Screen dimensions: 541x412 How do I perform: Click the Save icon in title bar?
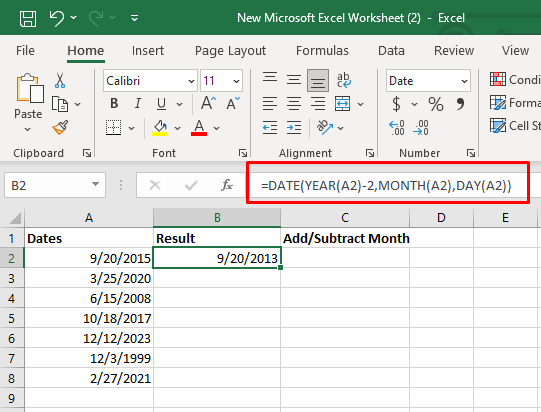click(x=28, y=18)
